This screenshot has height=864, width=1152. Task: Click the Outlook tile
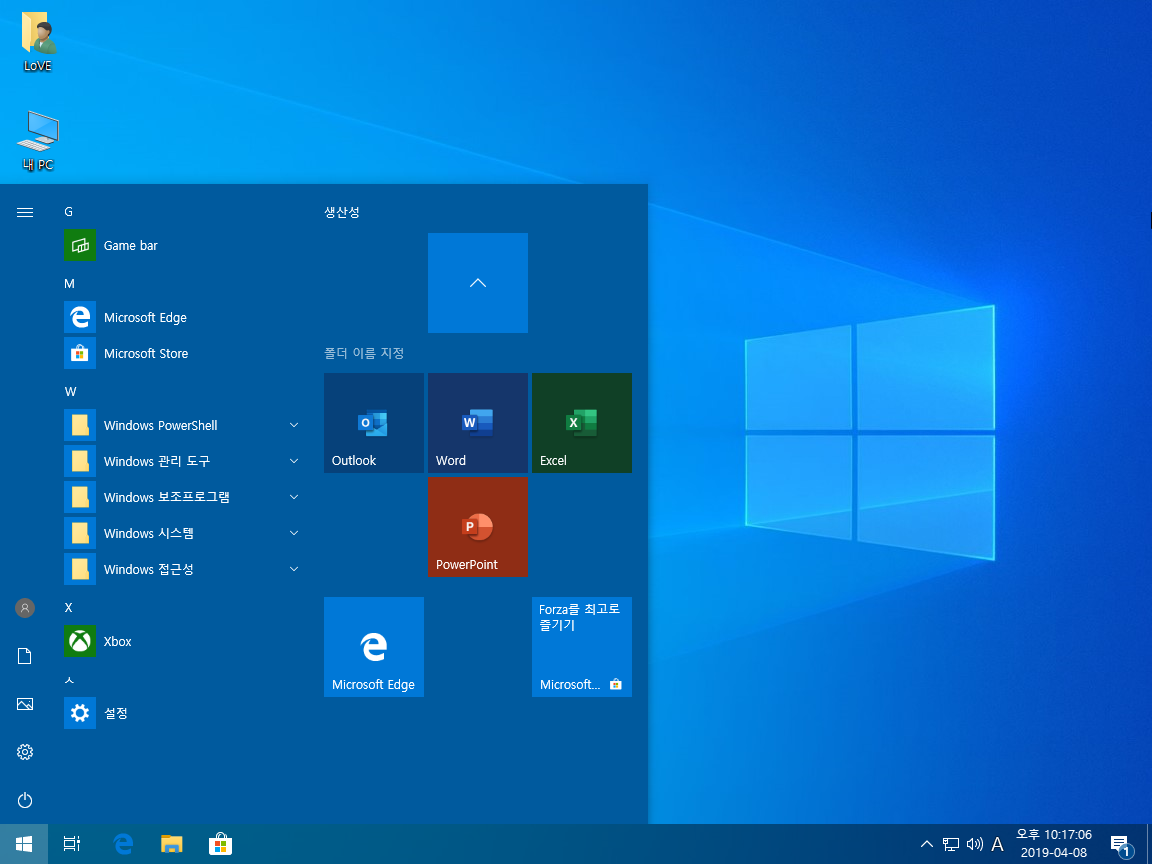pyautogui.click(x=374, y=423)
